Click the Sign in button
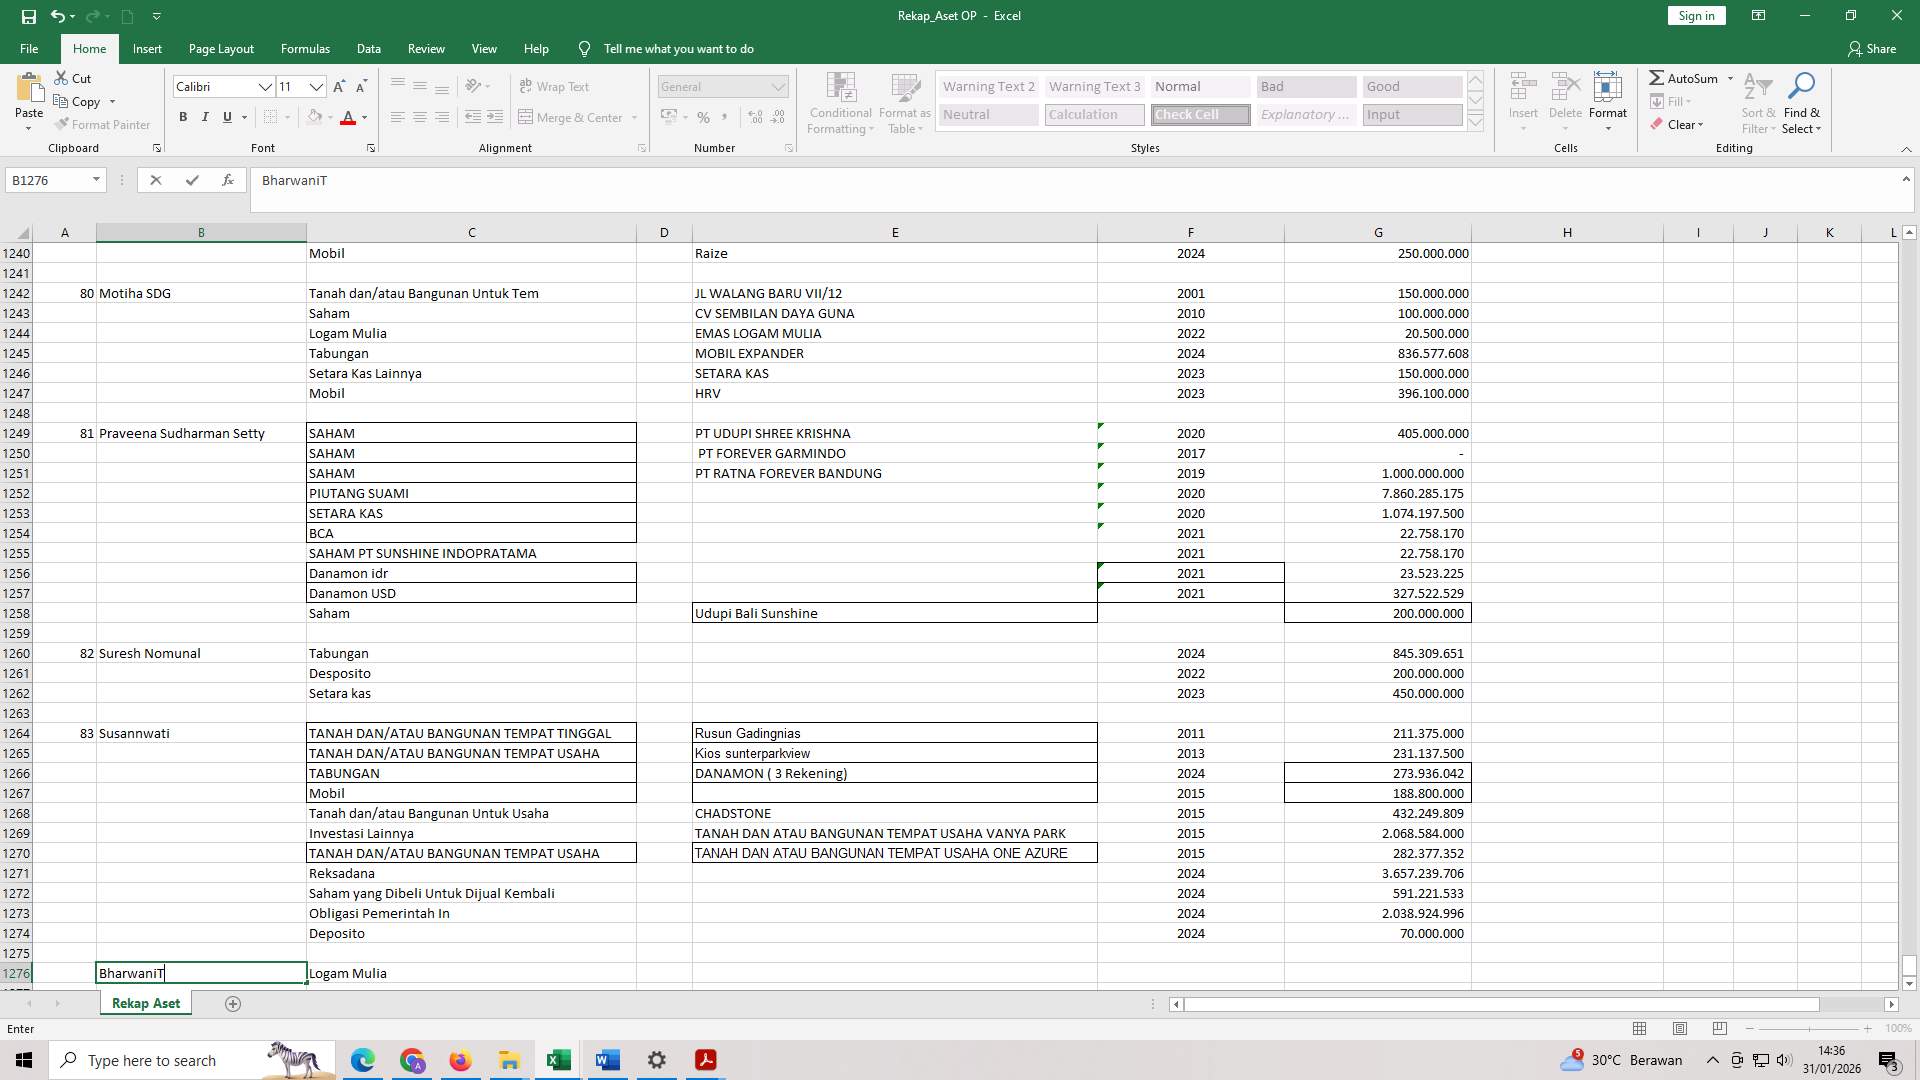Screen dimensions: 1920x1080 click(1695, 15)
